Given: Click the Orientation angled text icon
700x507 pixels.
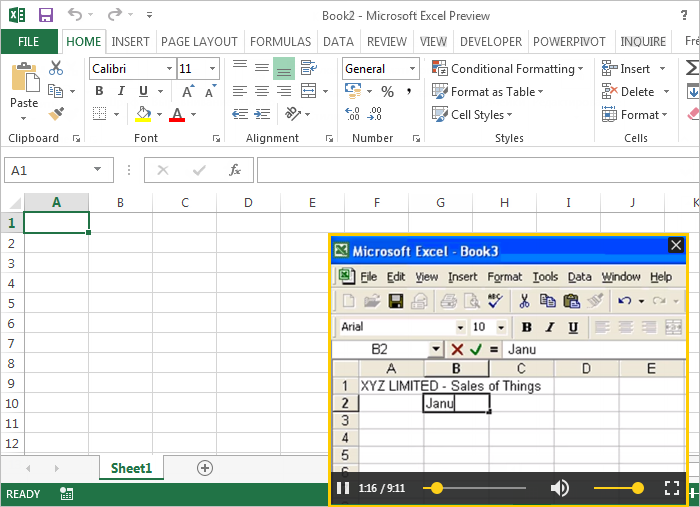Looking at the screenshot, I should (292, 114).
